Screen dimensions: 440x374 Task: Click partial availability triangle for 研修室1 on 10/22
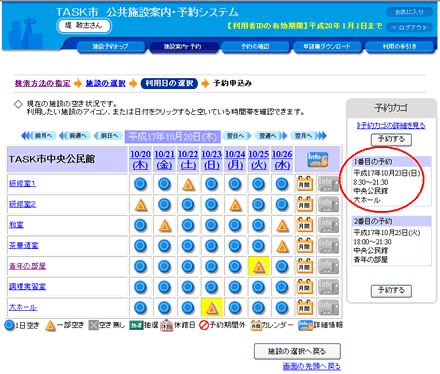188,184
